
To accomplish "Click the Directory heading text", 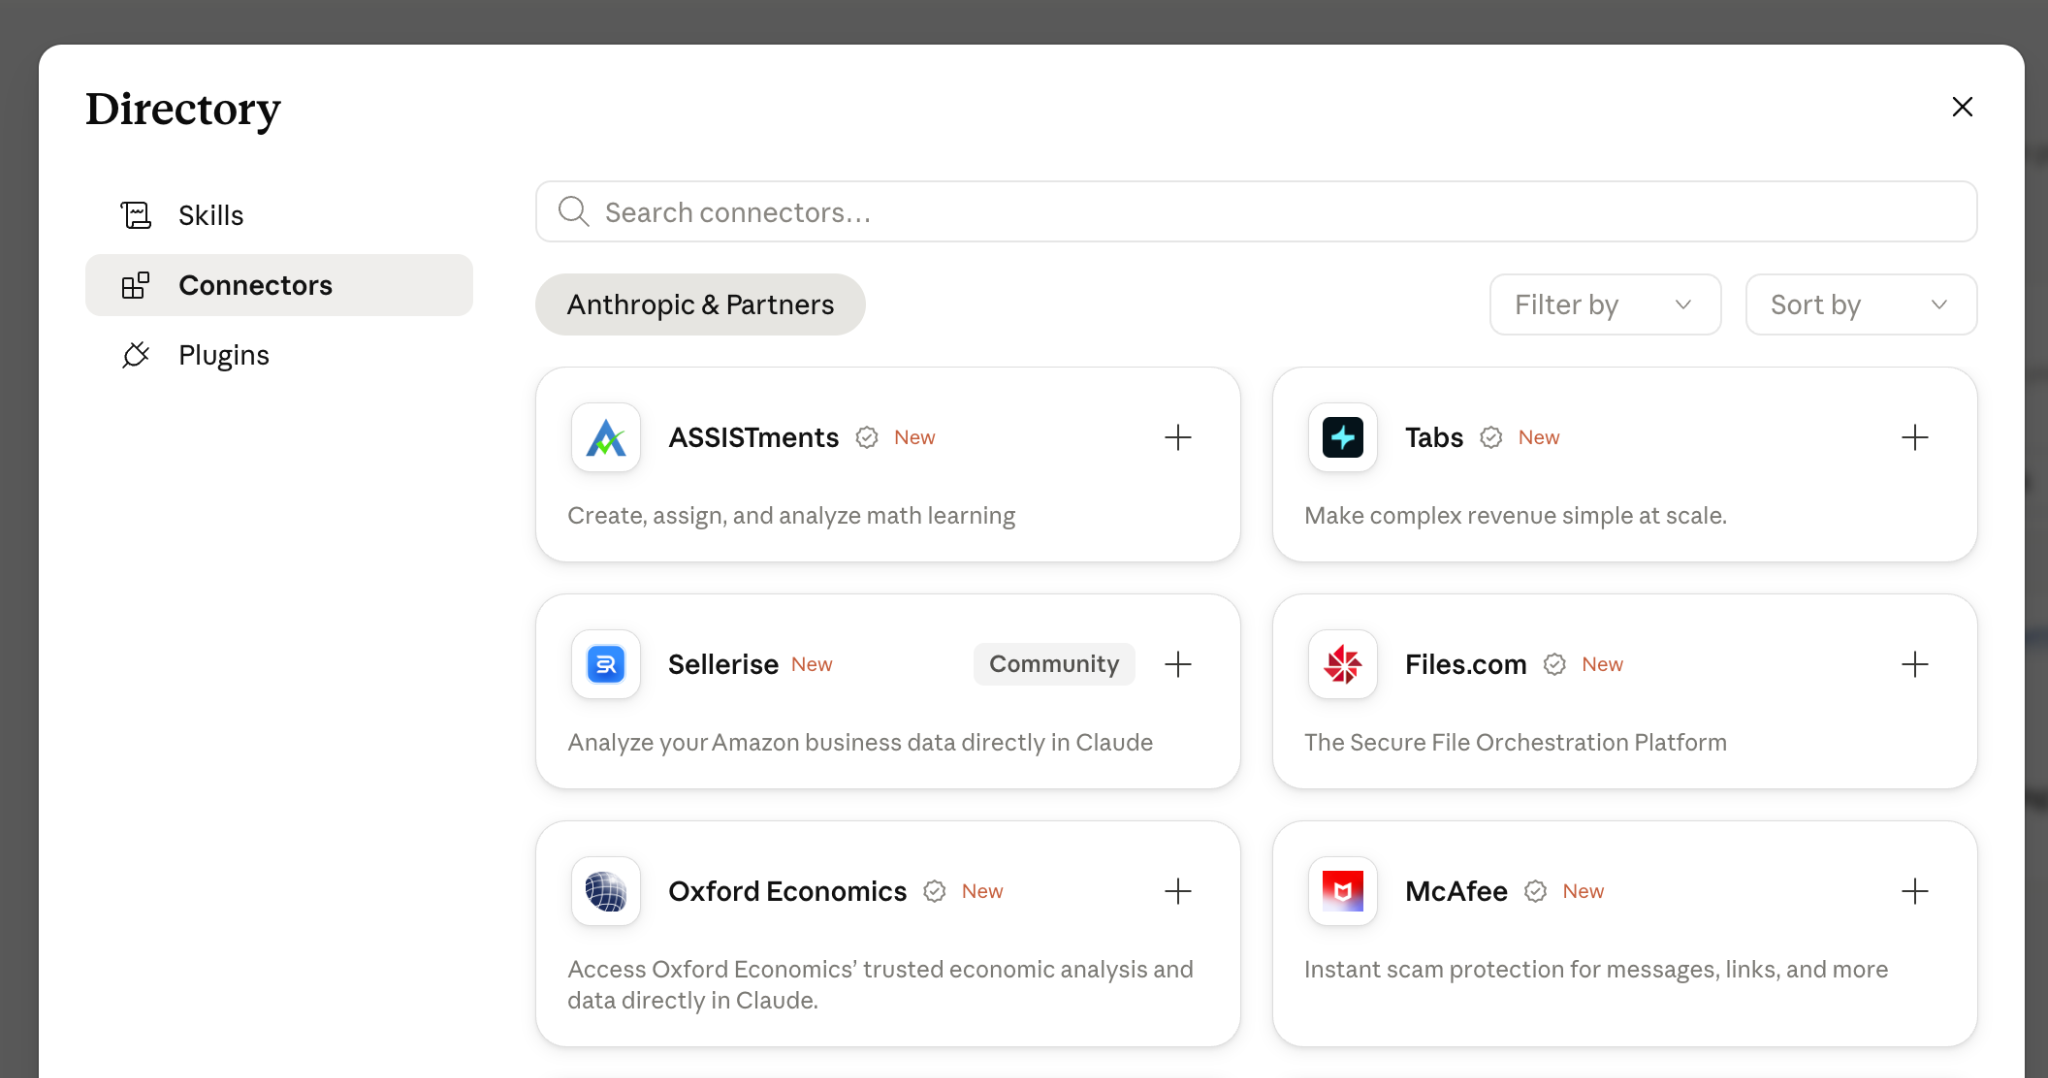I will (x=183, y=110).
